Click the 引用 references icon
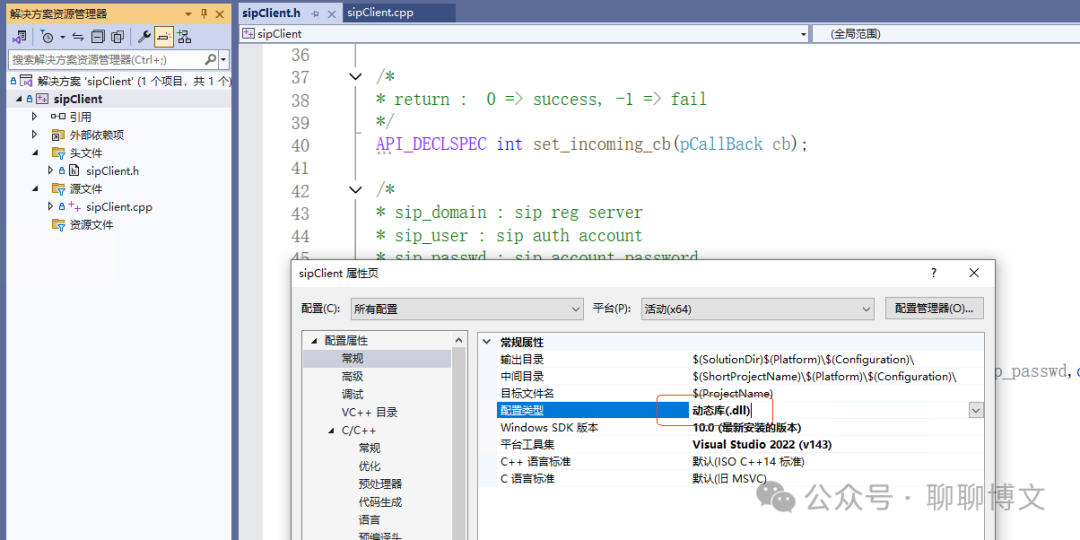1080x540 pixels. (x=58, y=117)
